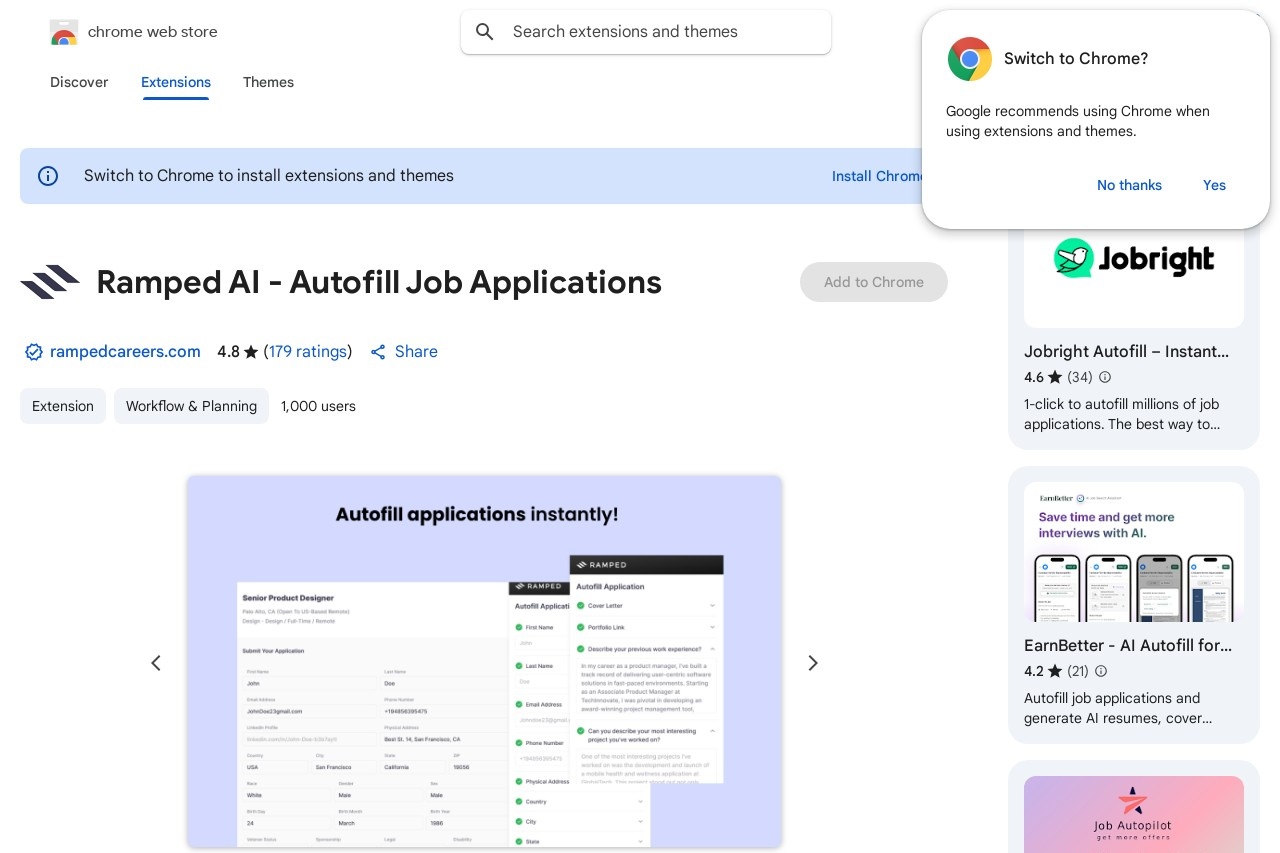Click the Share icon
Viewport: 1280px width, 853px height.
point(378,352)
